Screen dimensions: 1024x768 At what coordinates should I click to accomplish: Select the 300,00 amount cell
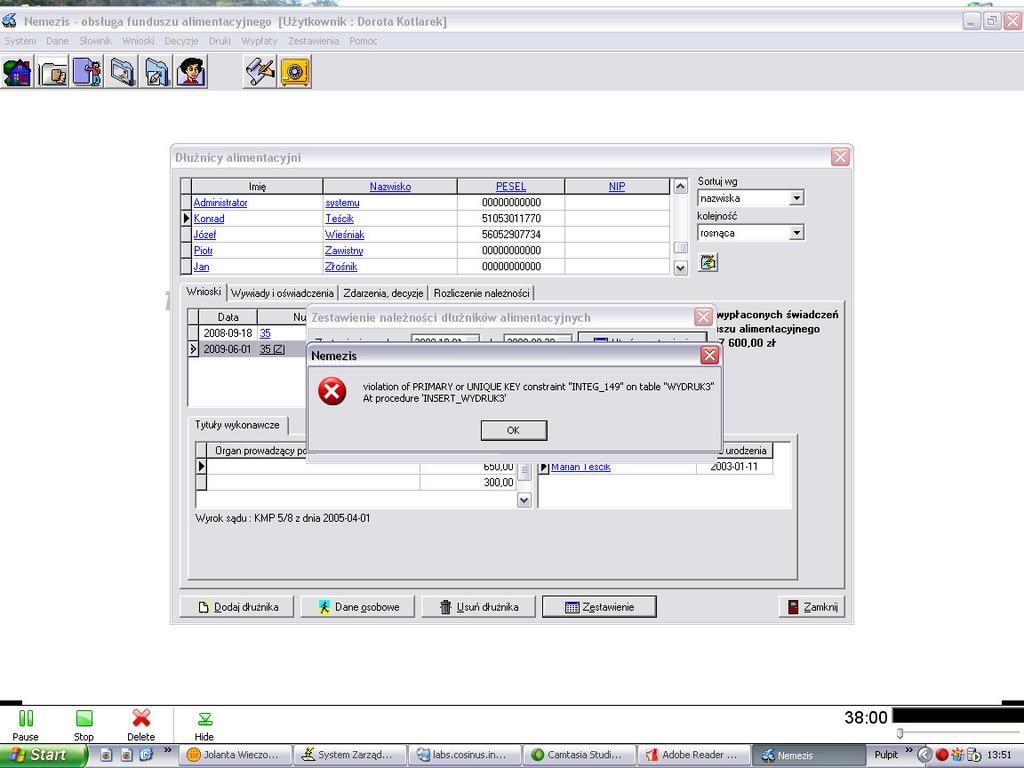[x=468, y=482]
